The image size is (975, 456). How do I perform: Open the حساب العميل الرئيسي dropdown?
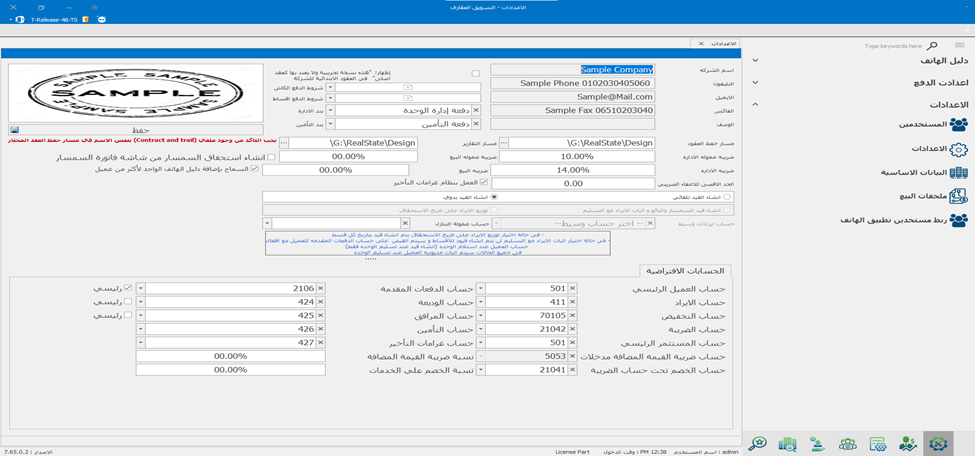(x=482, y=288)
